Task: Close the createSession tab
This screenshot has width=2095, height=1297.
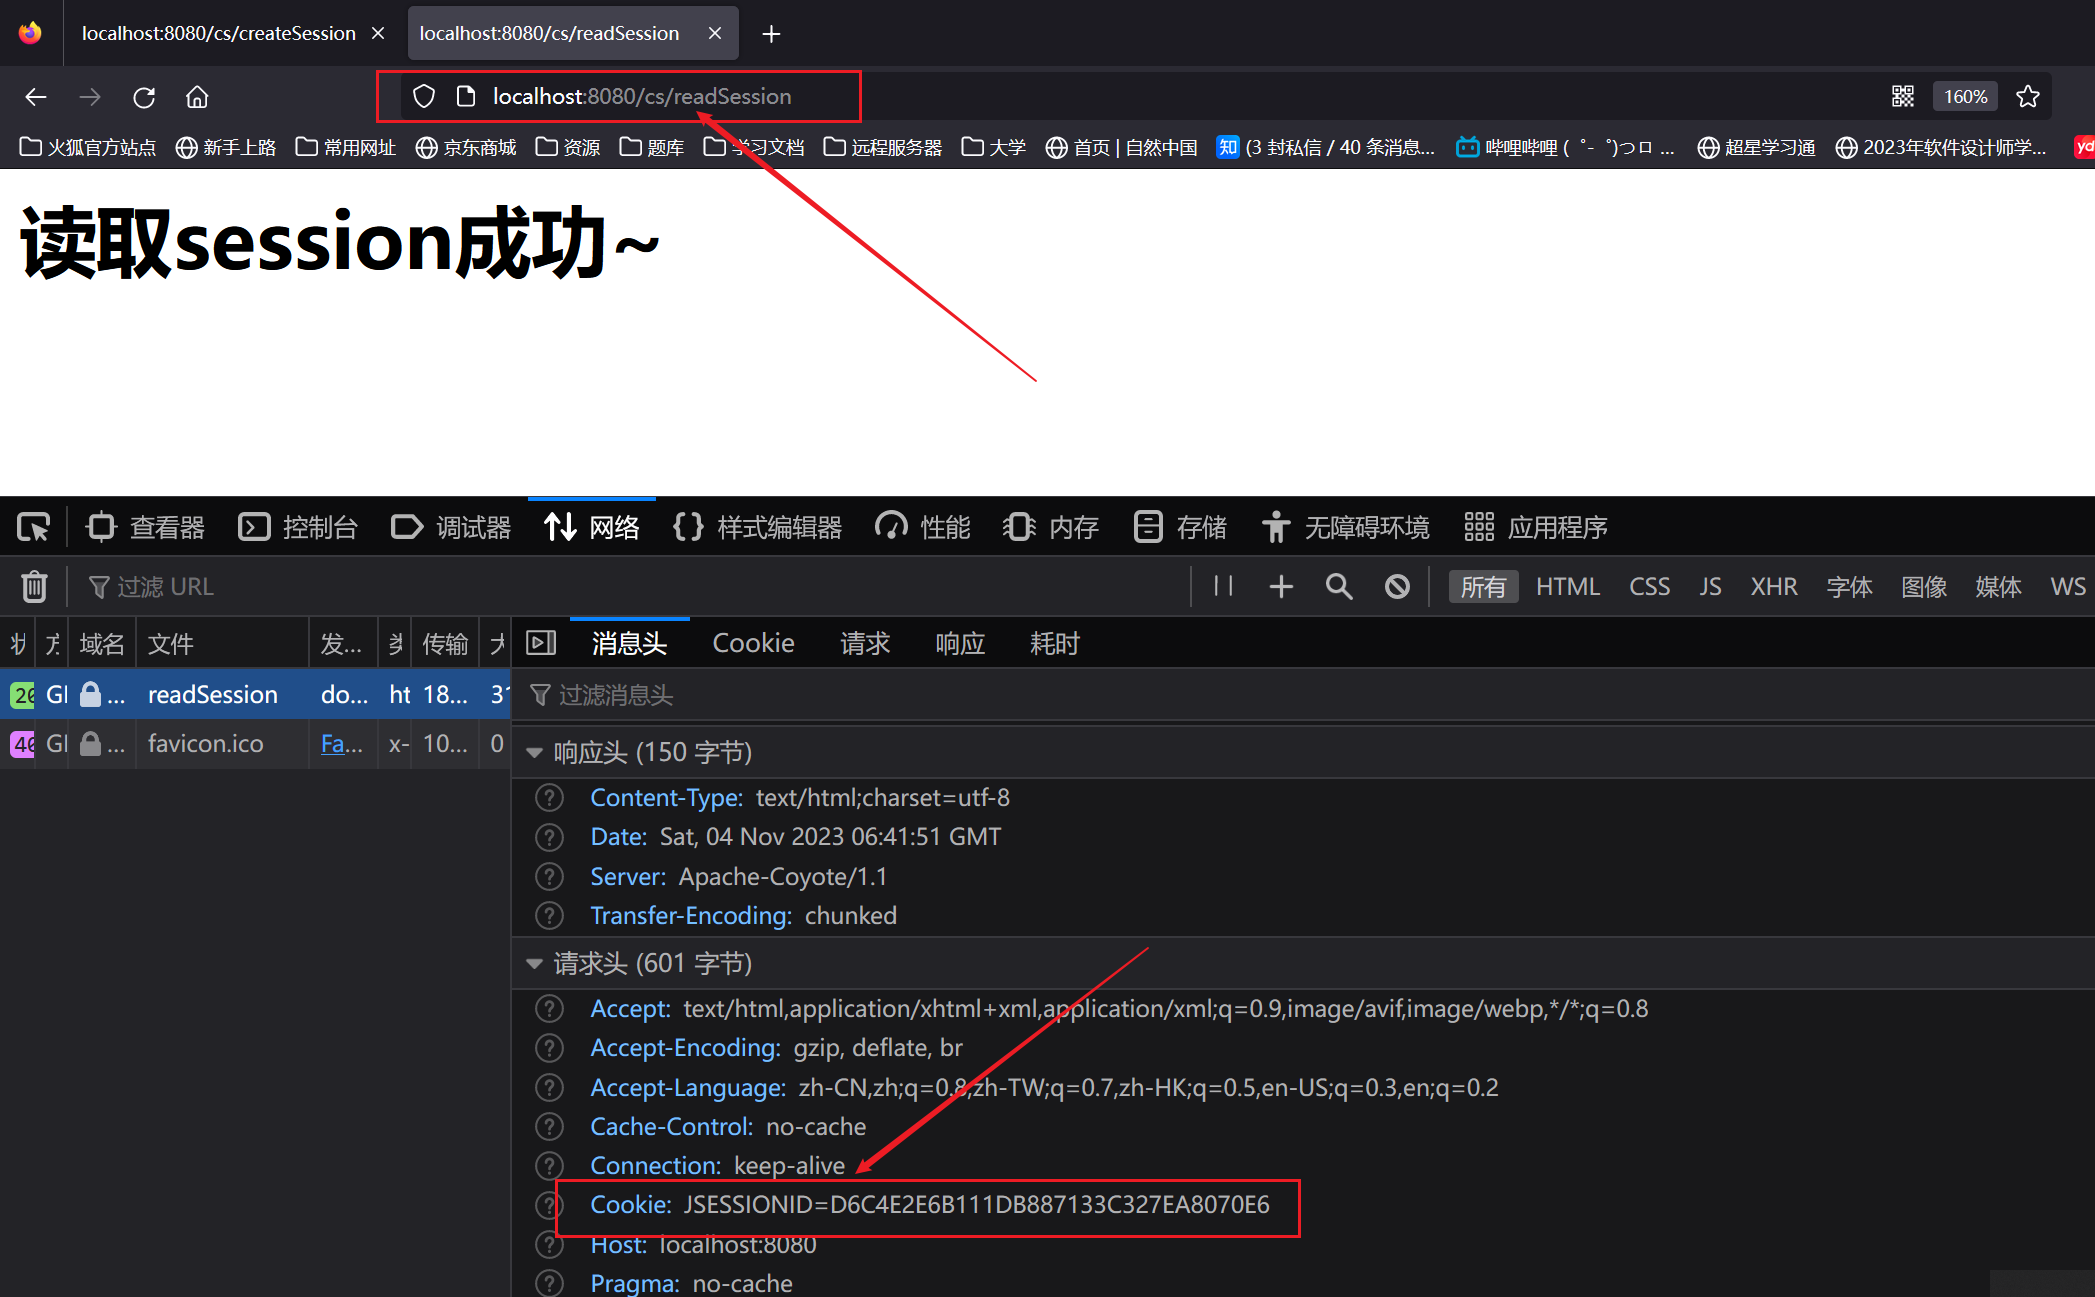Action: coord(378,33)
